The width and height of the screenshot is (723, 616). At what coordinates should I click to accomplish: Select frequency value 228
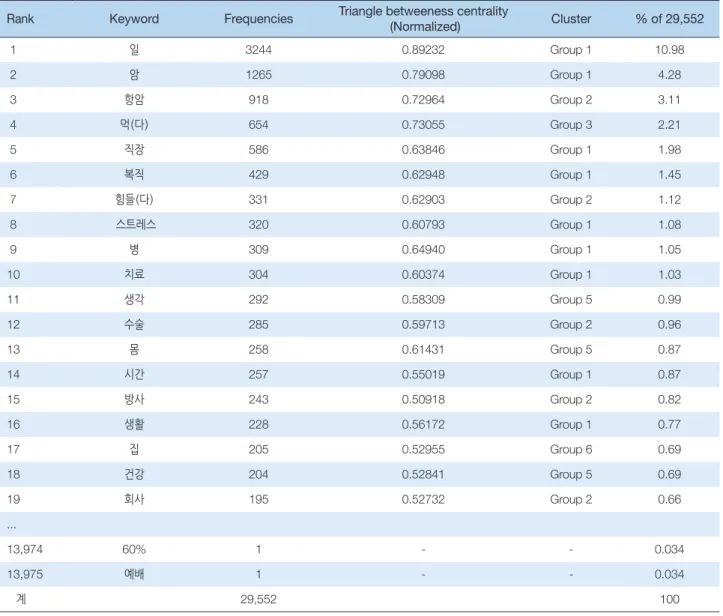coord(258,424)
